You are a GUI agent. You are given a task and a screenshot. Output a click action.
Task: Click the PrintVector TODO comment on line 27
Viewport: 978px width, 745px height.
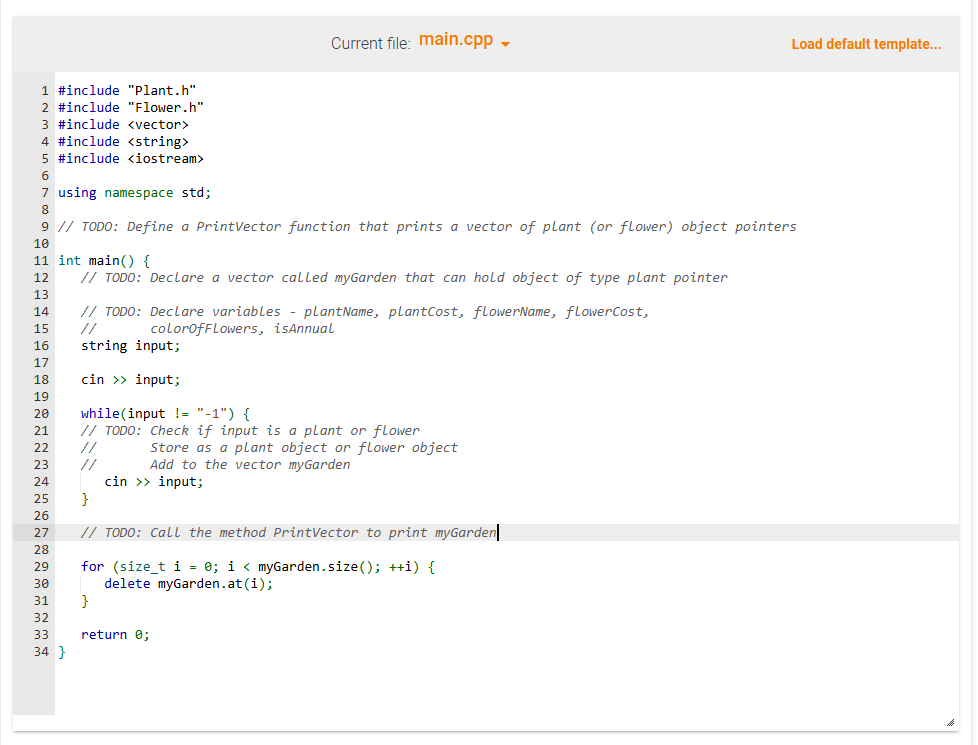(288, 532)
